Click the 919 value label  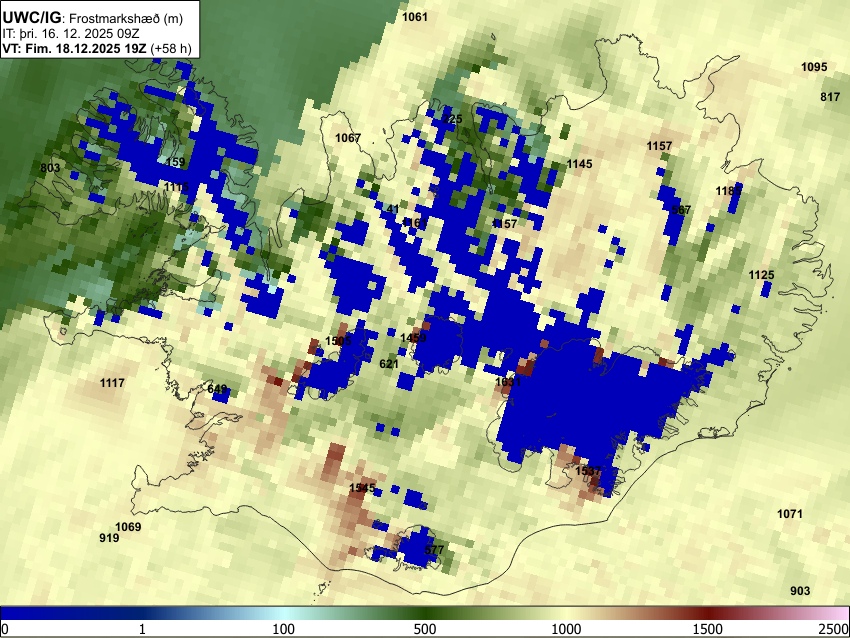(x=109, y=538)
